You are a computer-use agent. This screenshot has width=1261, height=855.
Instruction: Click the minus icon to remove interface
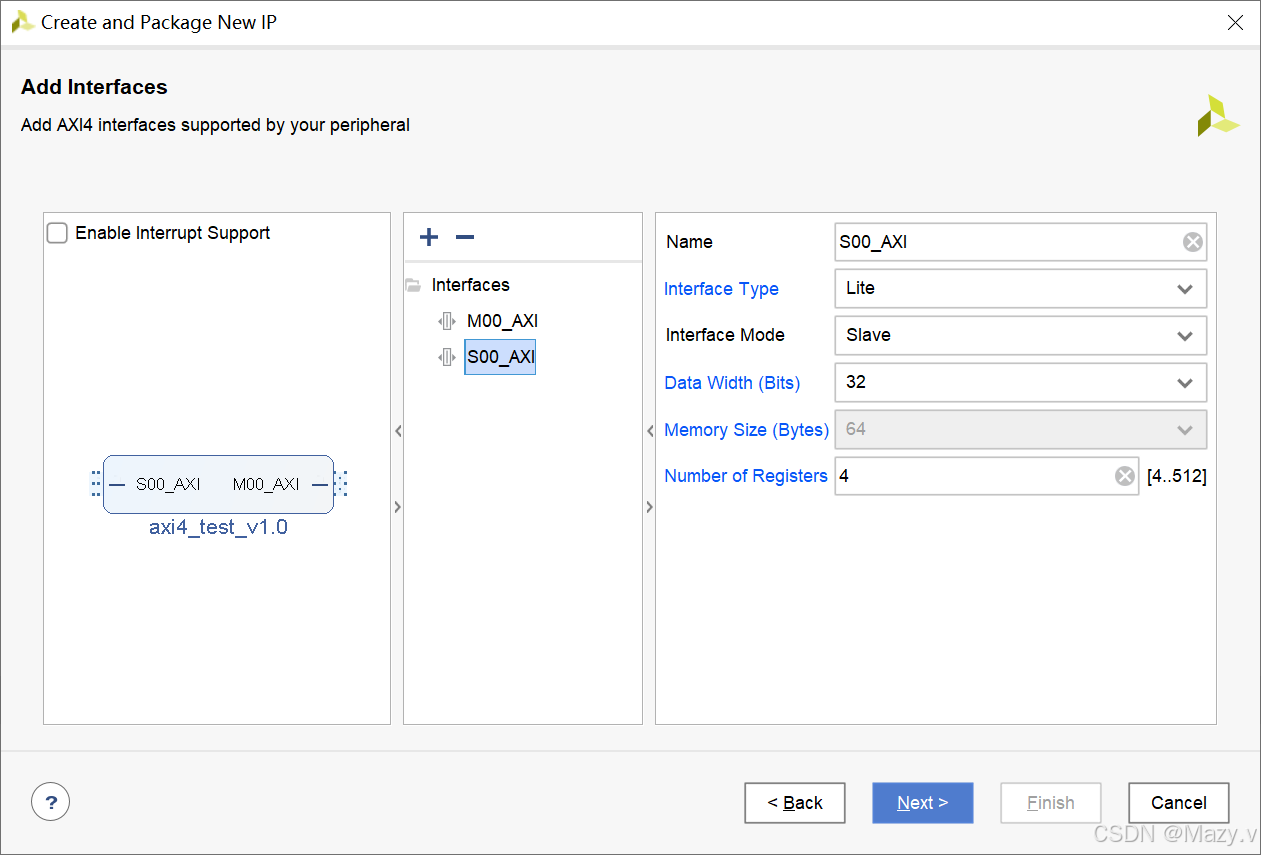[x=464, y=237]
